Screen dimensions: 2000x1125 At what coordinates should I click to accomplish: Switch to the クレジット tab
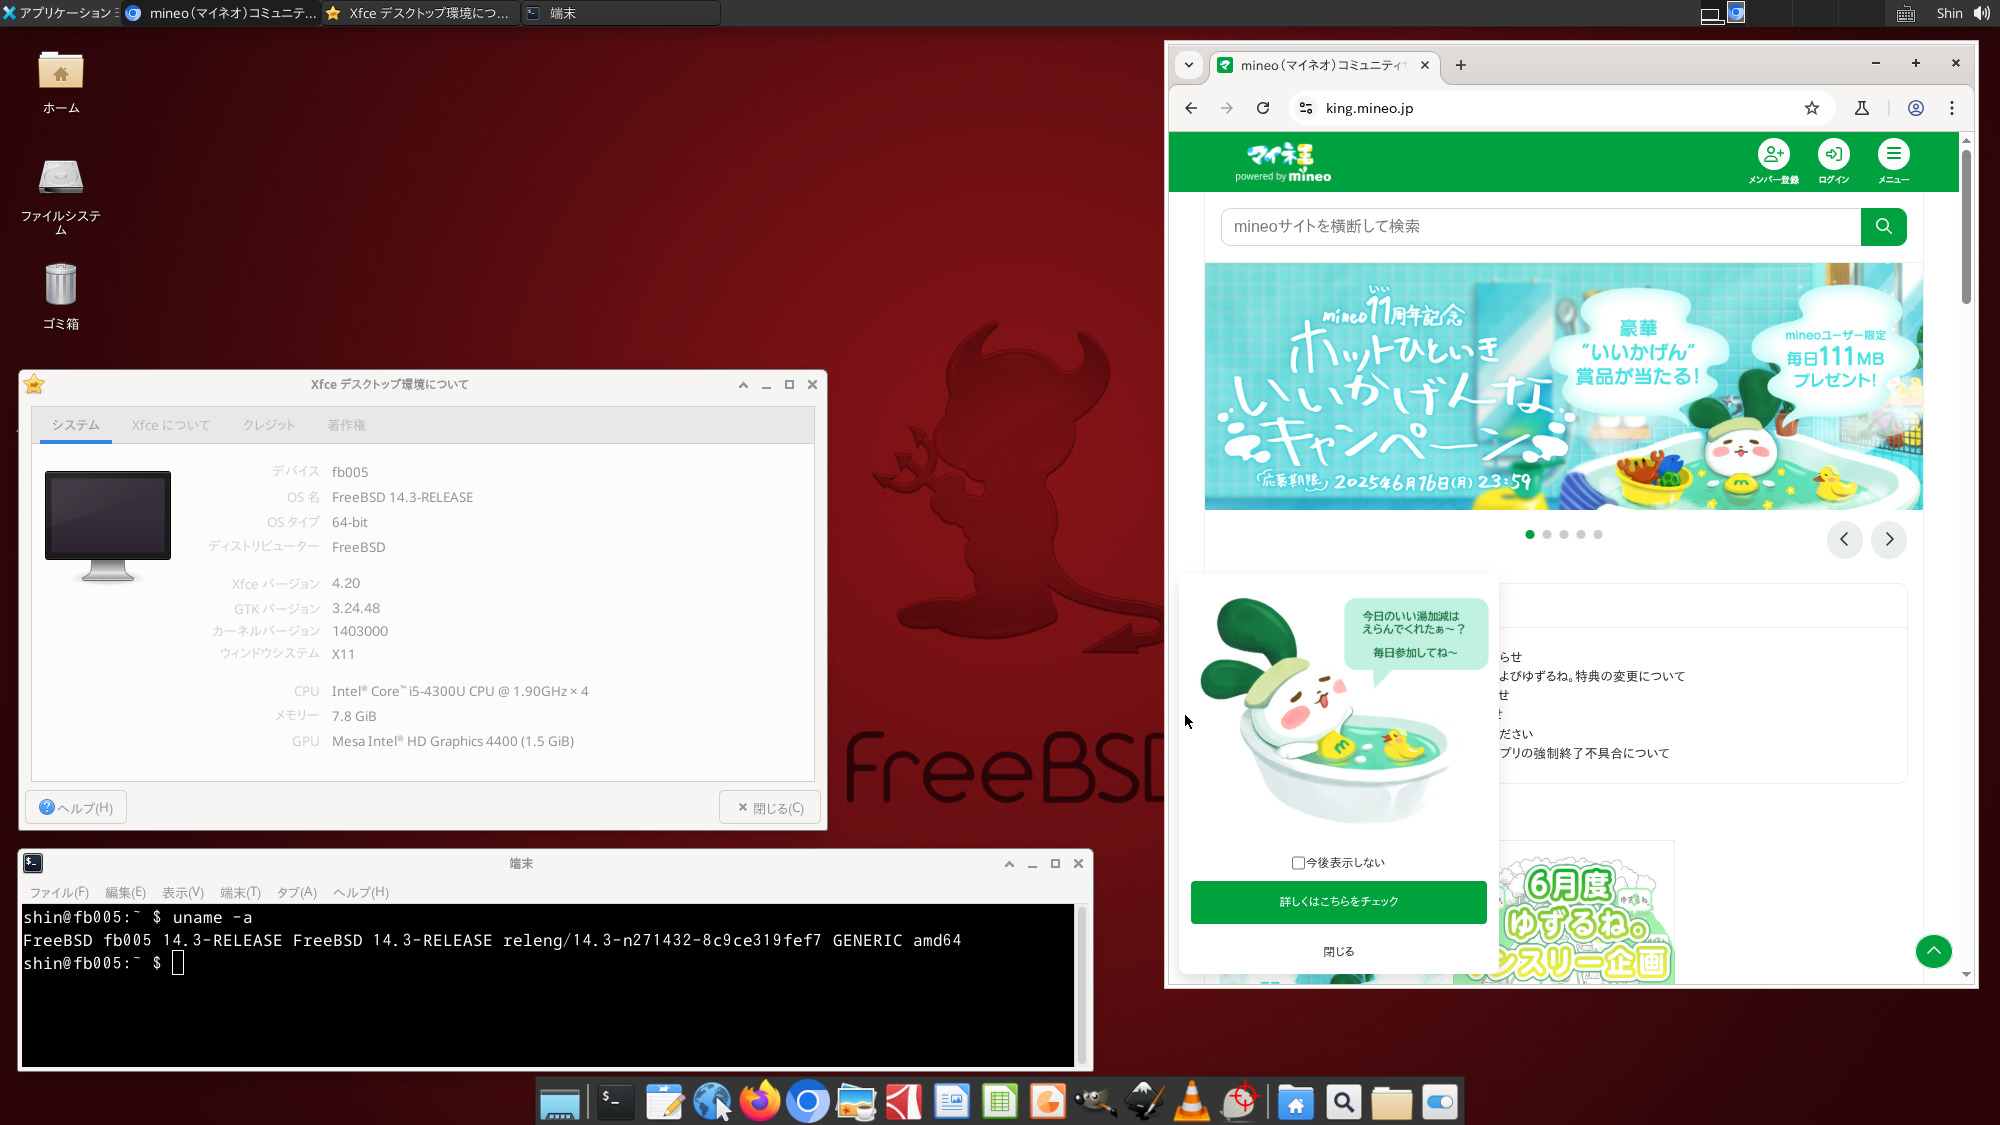(x=269, y=425)
